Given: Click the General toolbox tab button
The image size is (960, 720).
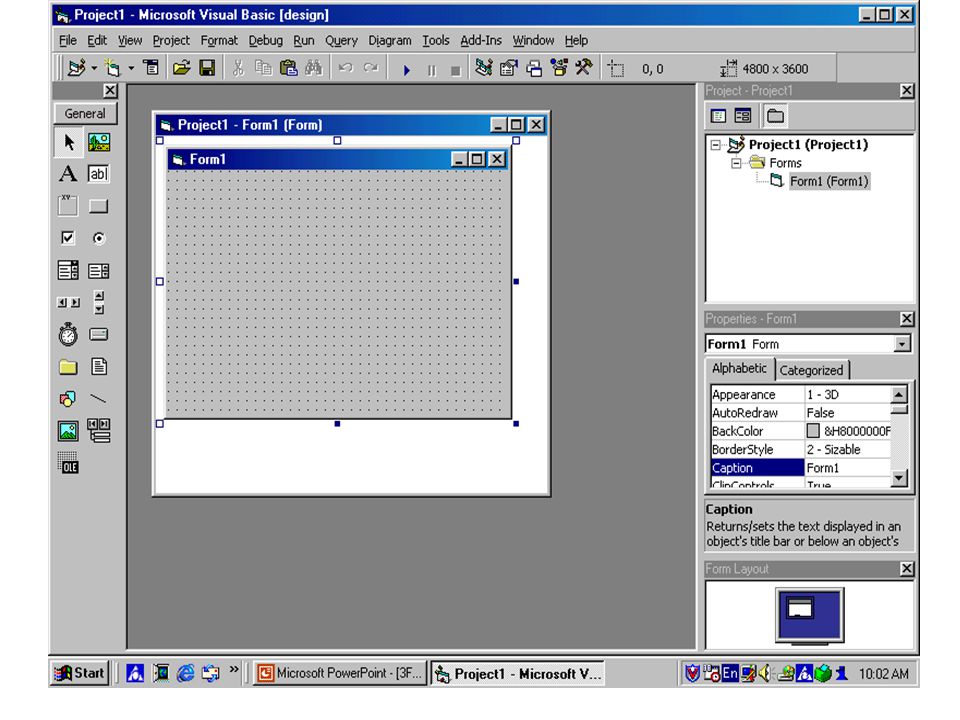Looking at the screenshot, I should [x=85, y=113].
